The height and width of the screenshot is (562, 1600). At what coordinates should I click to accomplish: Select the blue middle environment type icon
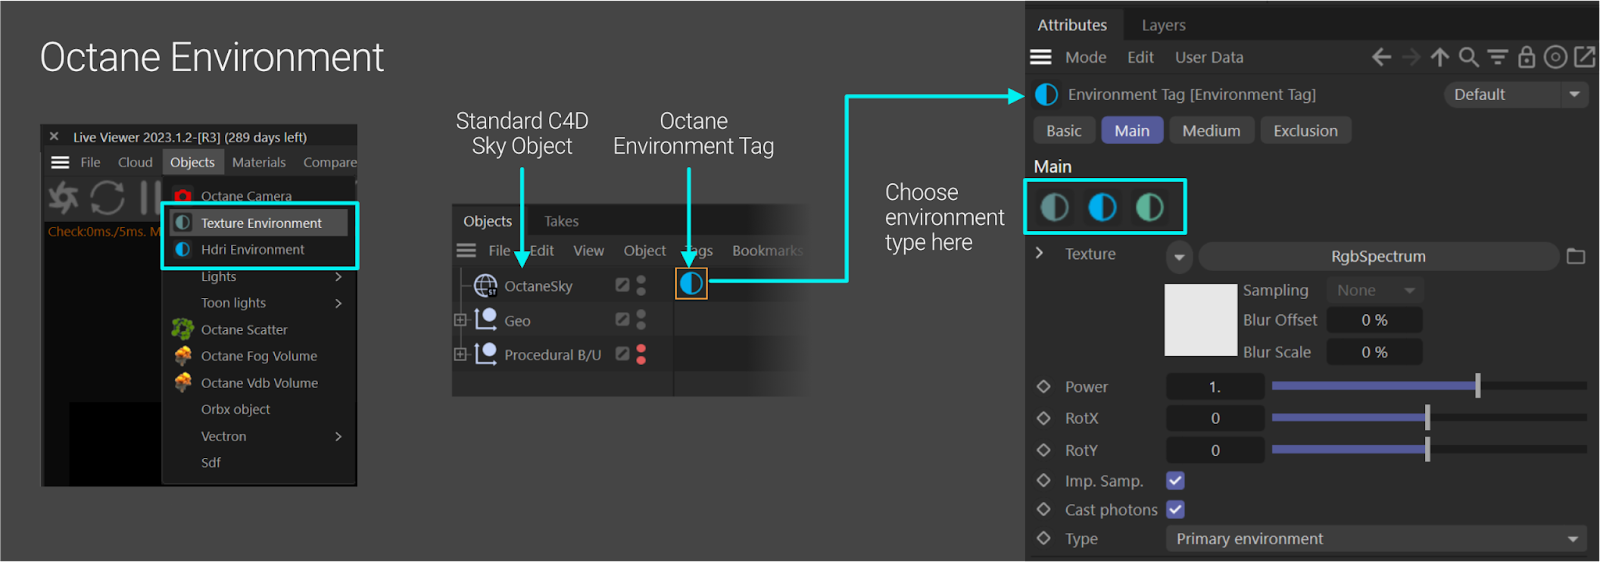click(1102, 207)
